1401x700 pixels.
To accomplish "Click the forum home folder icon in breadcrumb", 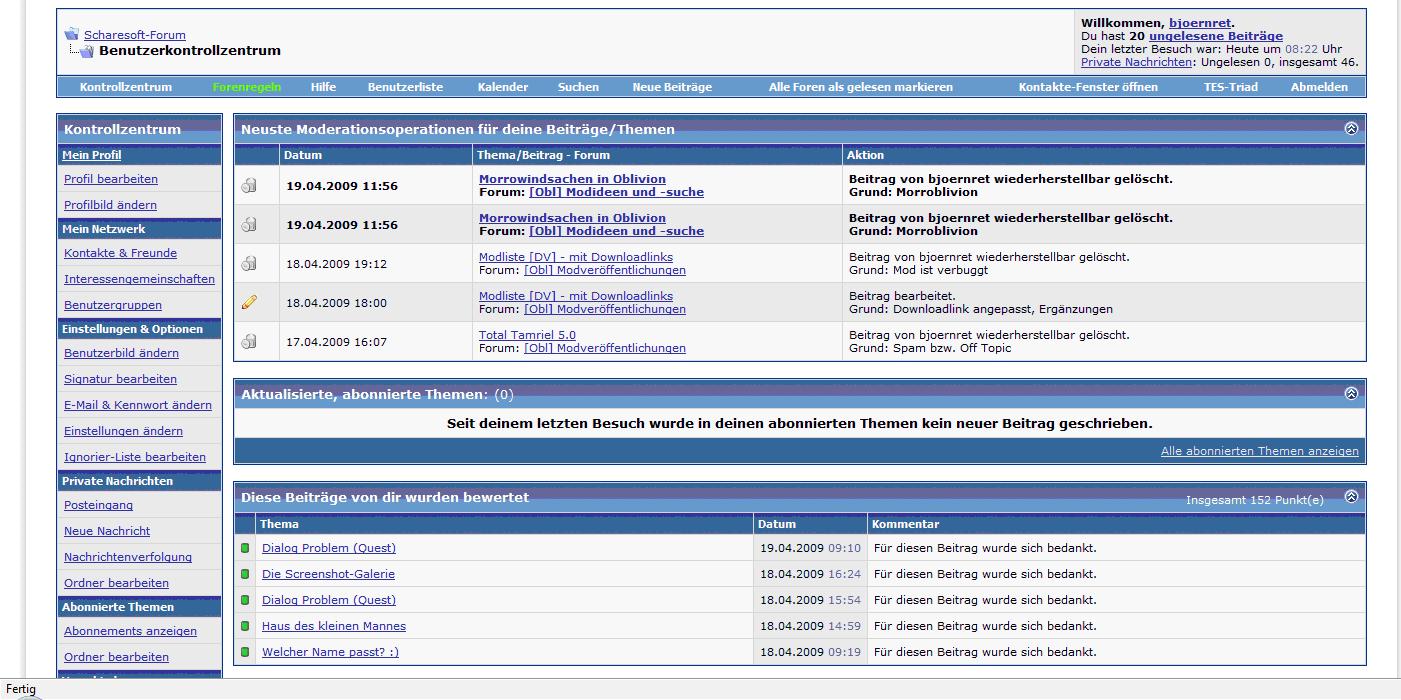I will click(71, 34).
